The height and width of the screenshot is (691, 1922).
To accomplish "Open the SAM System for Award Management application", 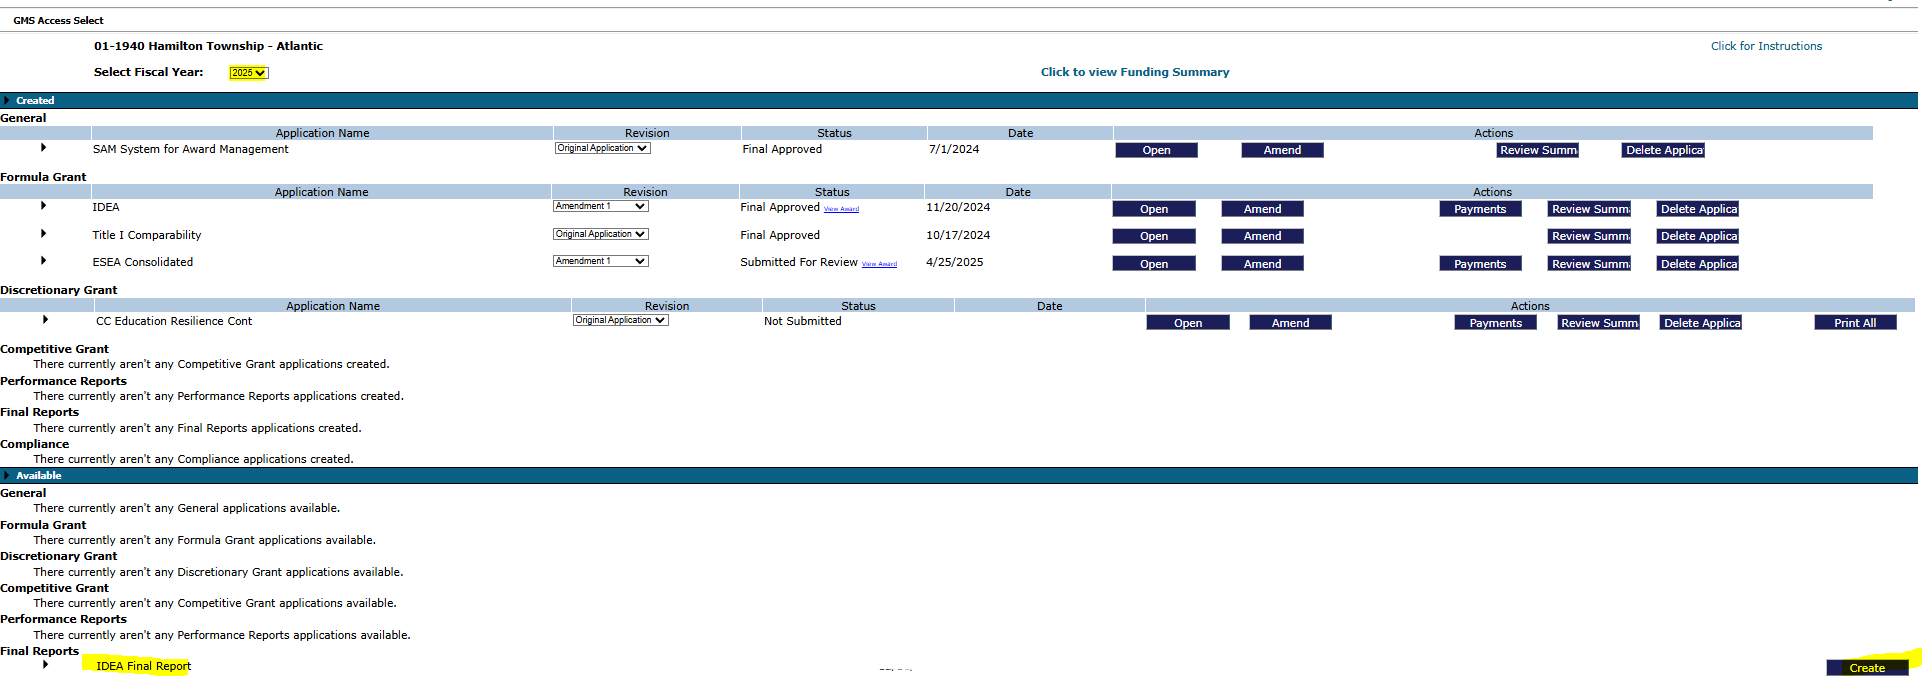I will tap(1156, 150).
